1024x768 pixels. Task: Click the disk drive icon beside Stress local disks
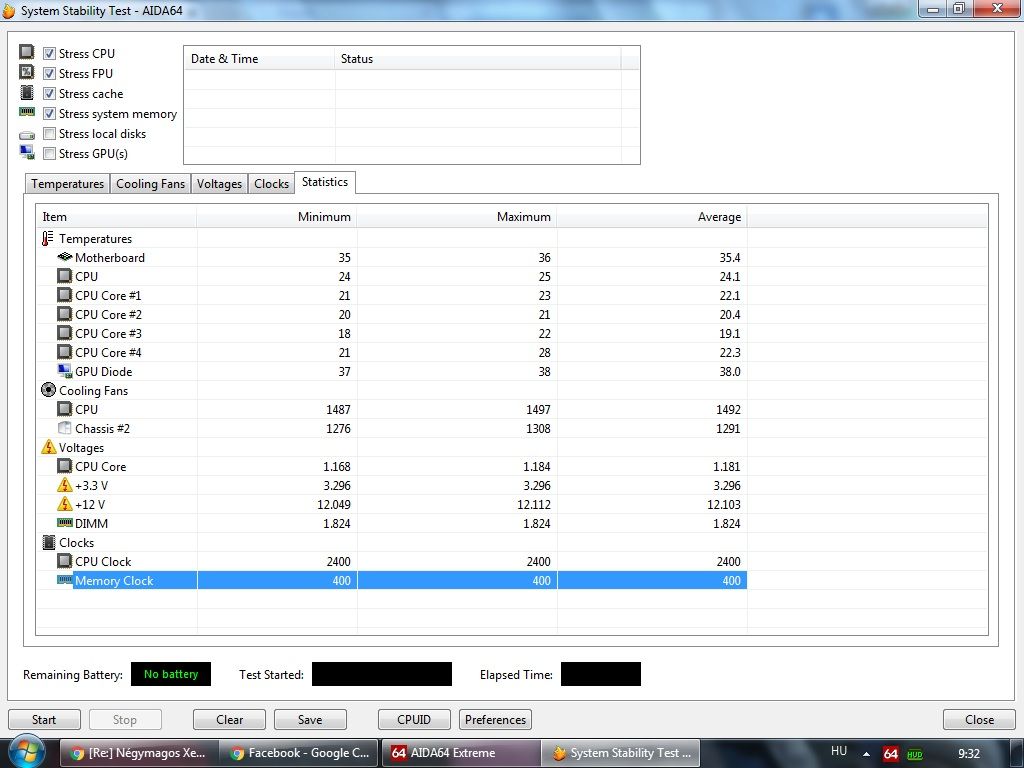[x=27, y=135]
